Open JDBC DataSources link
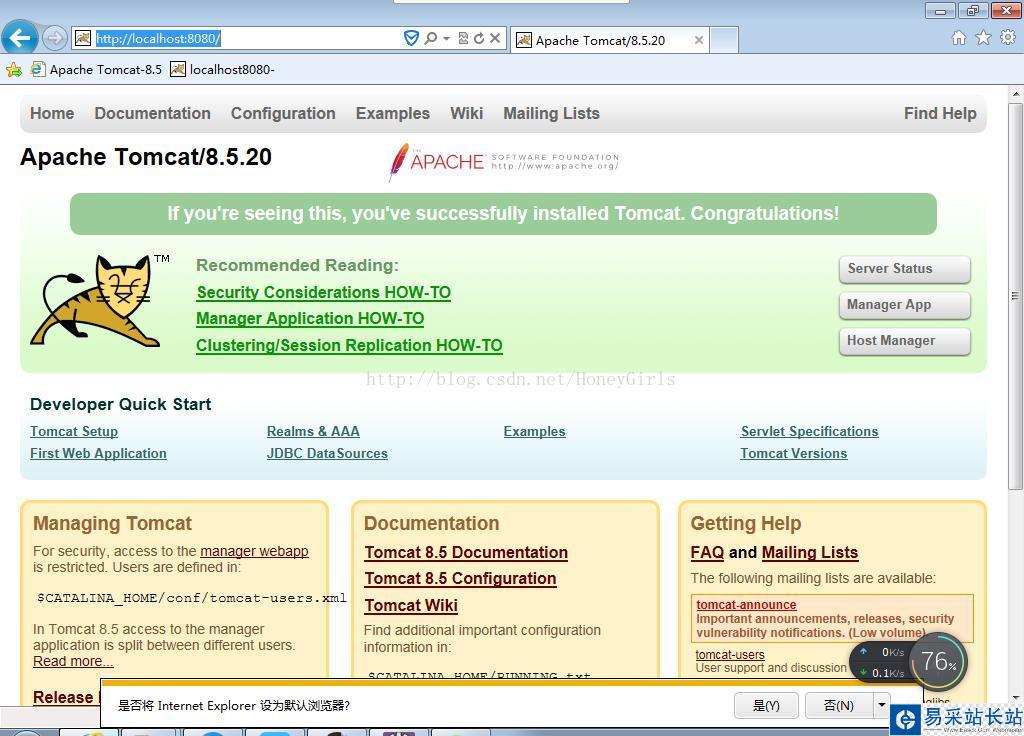Image resolution: width=1024 pixels, height=736 pixels. tap(327, 453)
